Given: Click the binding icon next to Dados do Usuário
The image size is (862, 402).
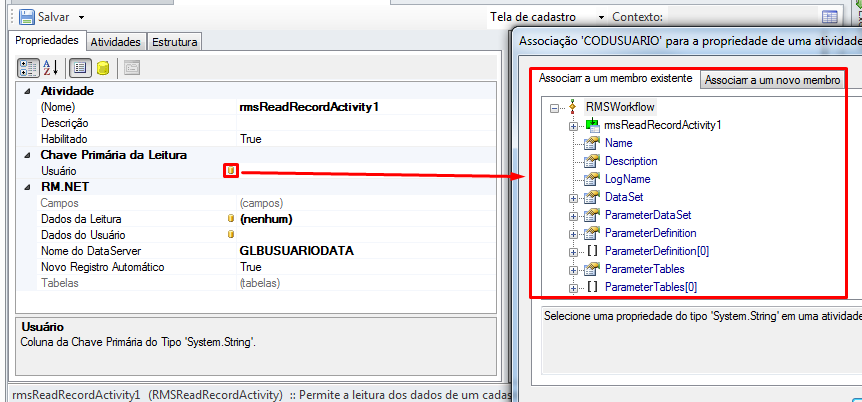Looking at the screenshot, I should point(231,235).
